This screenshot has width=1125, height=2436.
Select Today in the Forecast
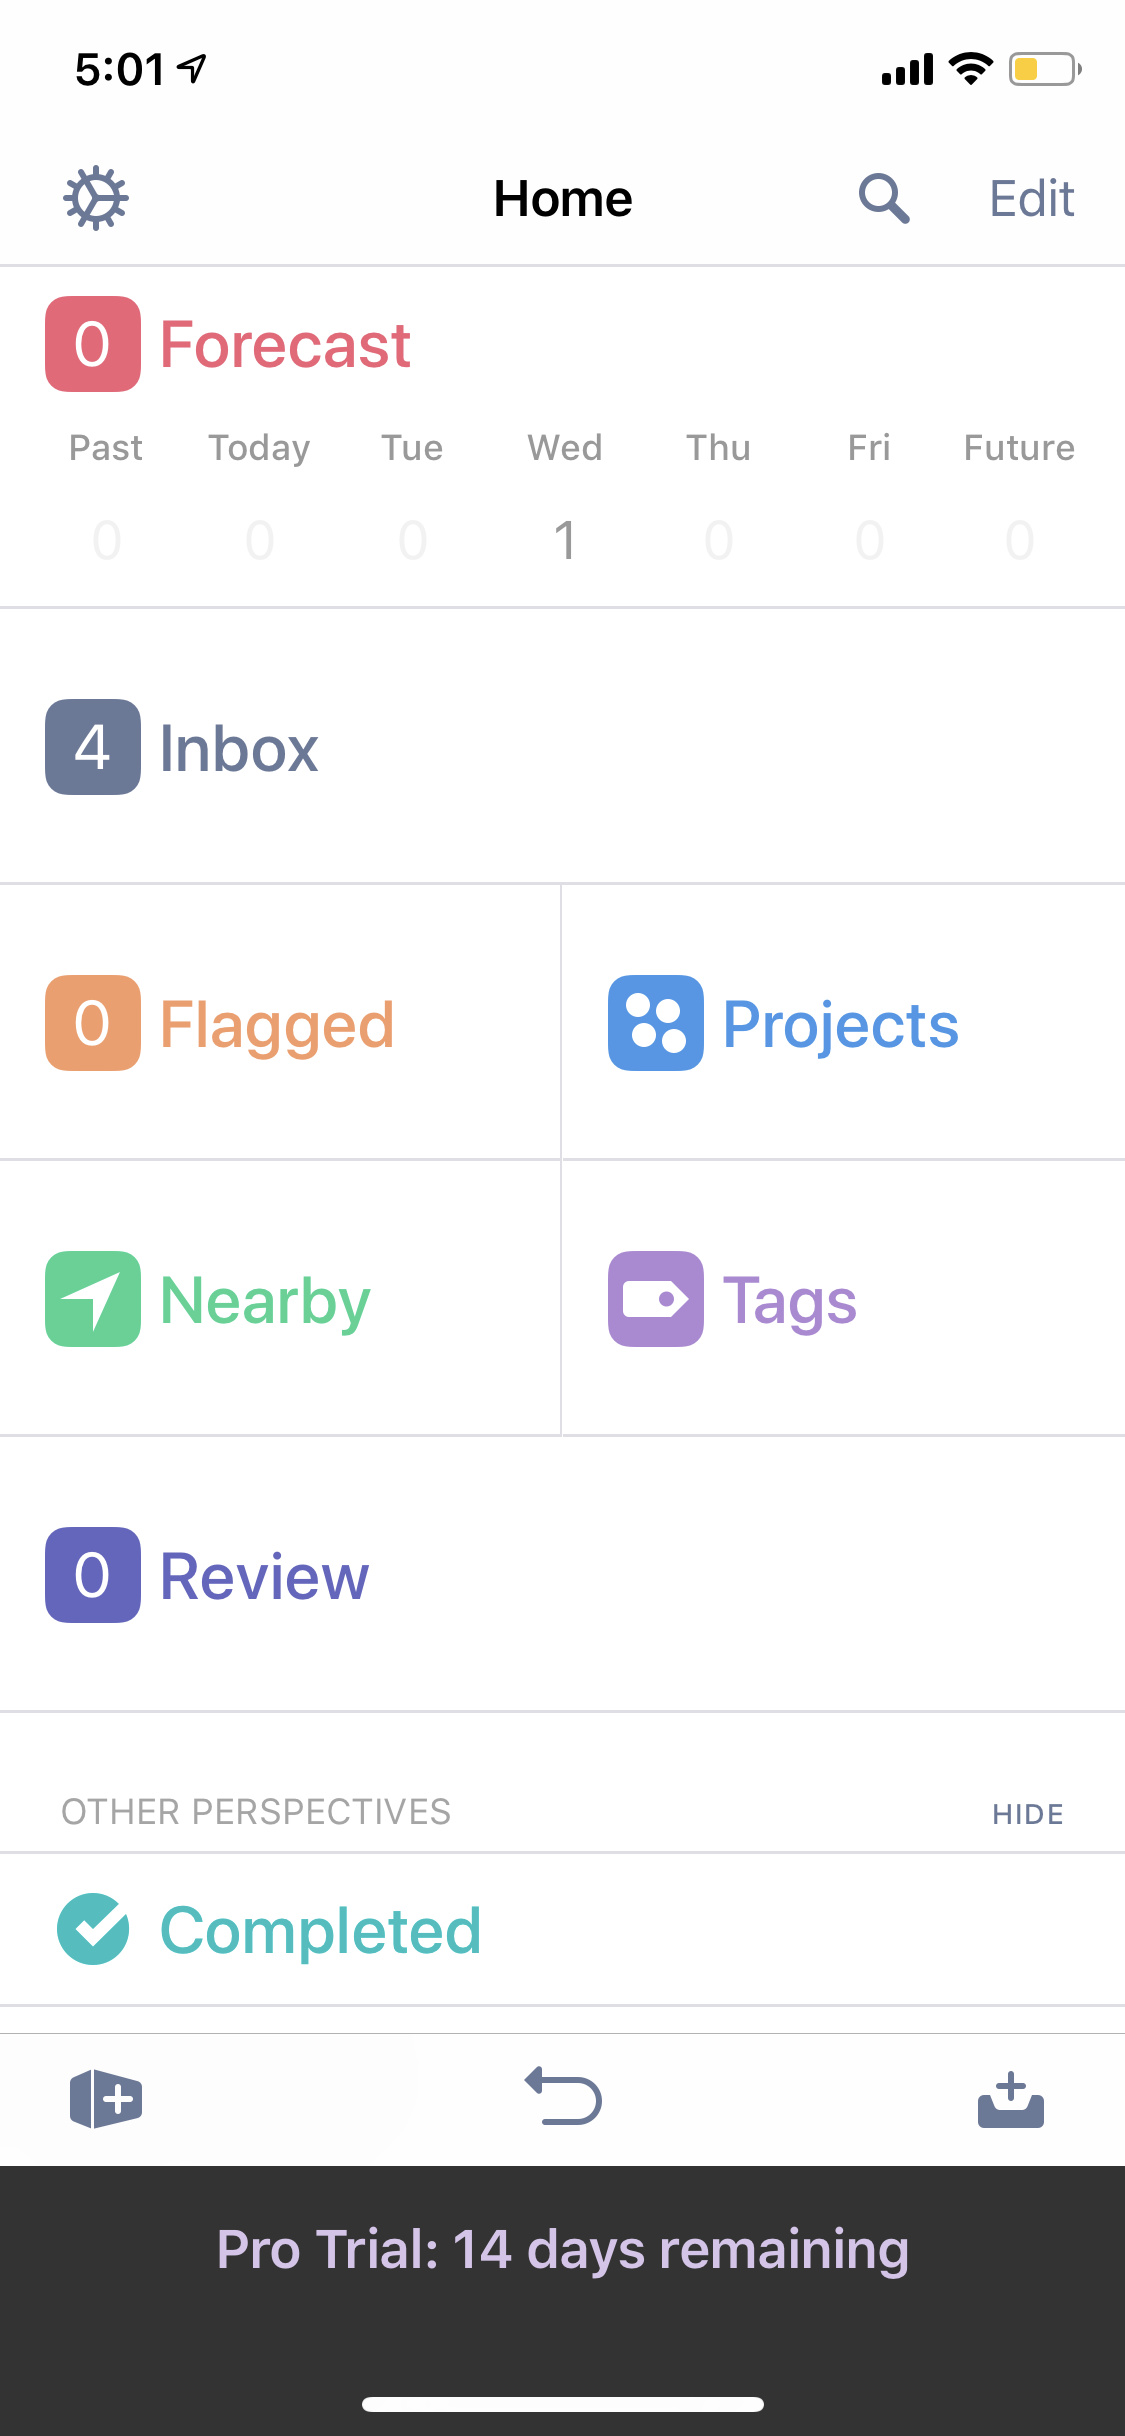(x=259, y=497)
